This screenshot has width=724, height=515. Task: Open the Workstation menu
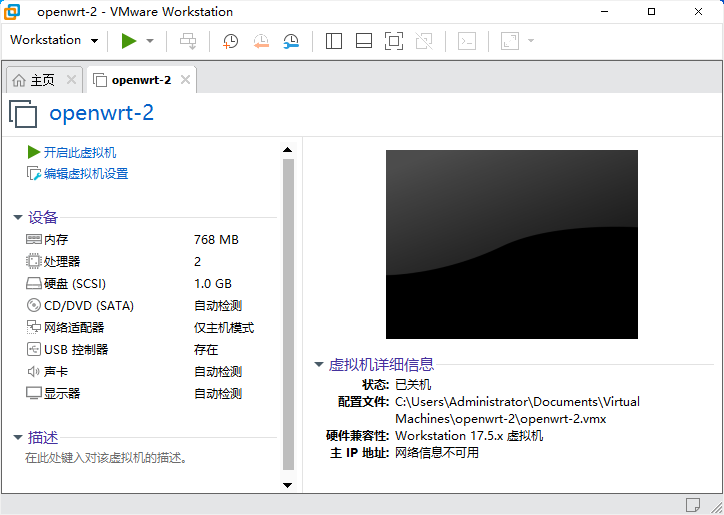coord(54,40)
